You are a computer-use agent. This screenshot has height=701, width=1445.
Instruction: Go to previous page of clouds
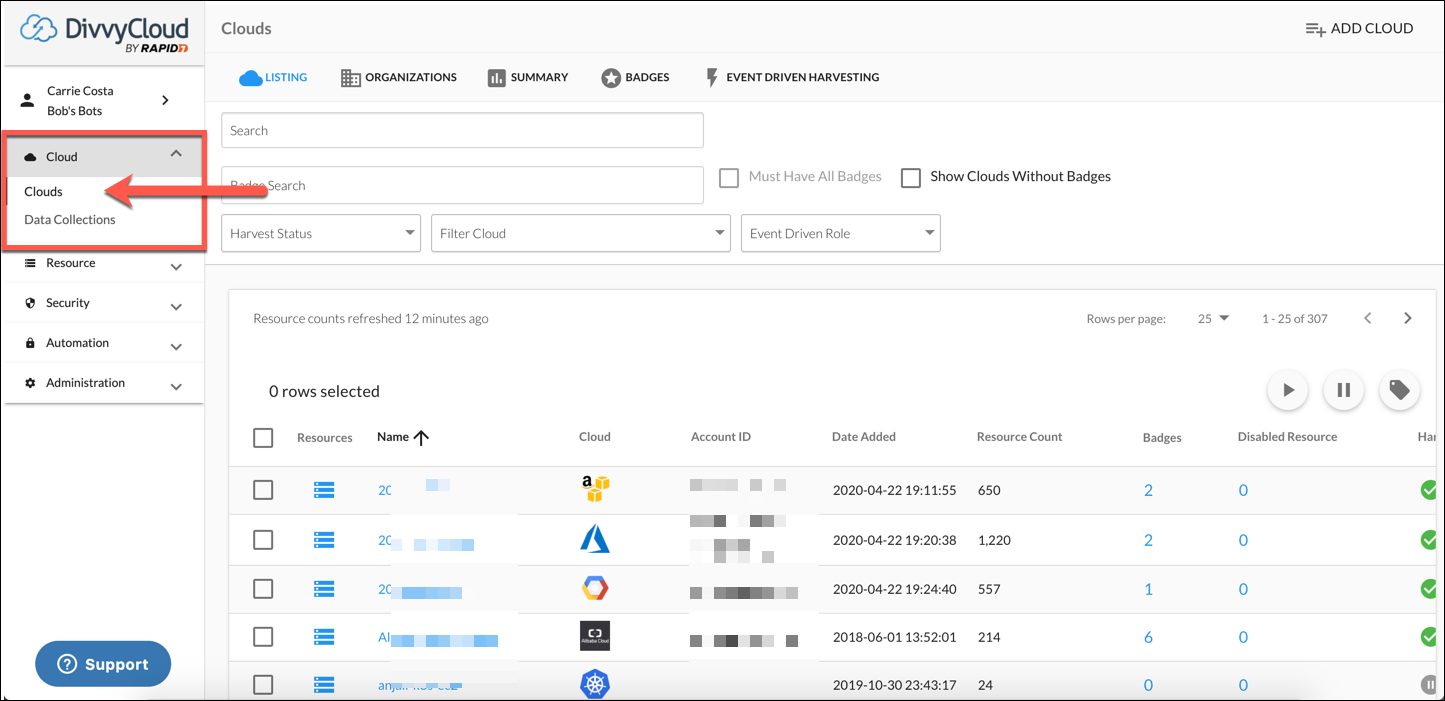click(1367, 318)
